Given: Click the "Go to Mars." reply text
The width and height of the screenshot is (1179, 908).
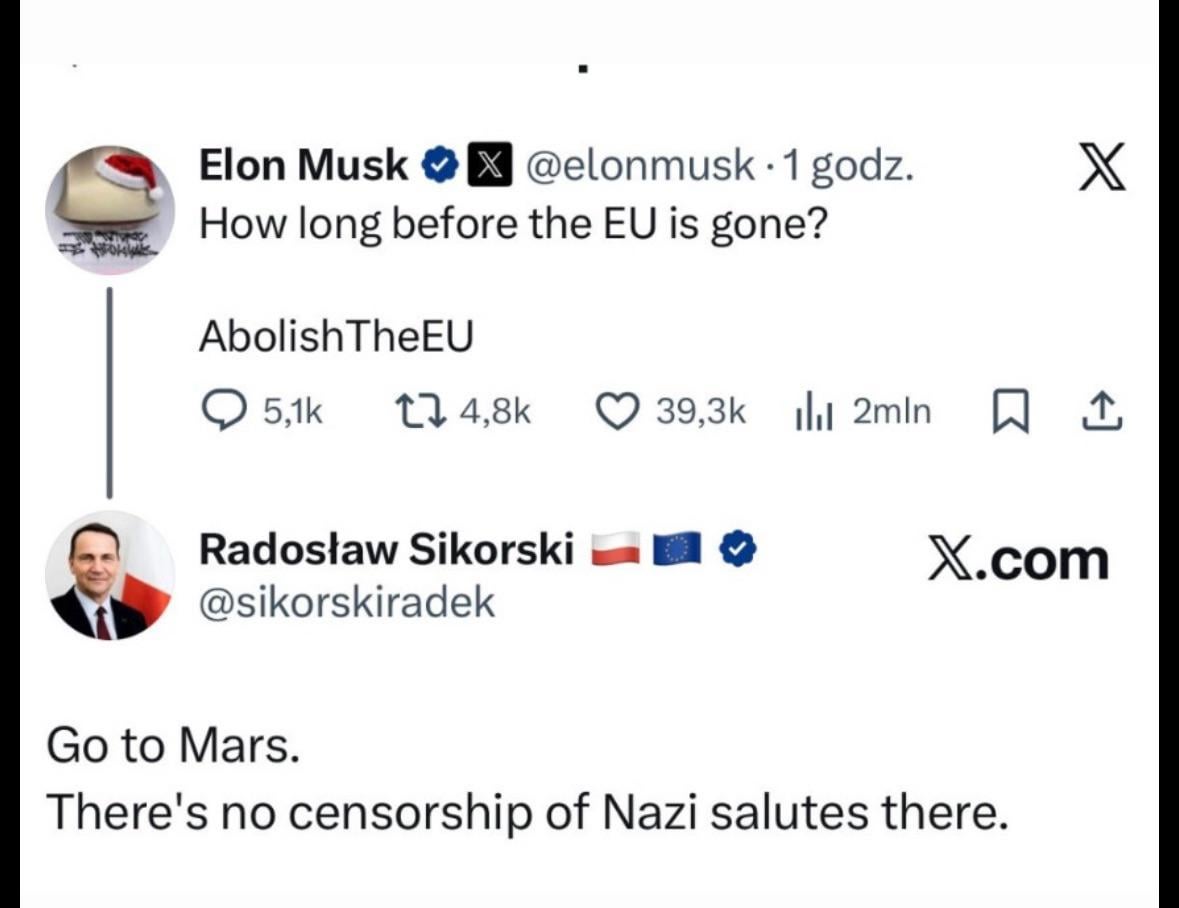Looking at the screenshot, I should pos(172,748).
